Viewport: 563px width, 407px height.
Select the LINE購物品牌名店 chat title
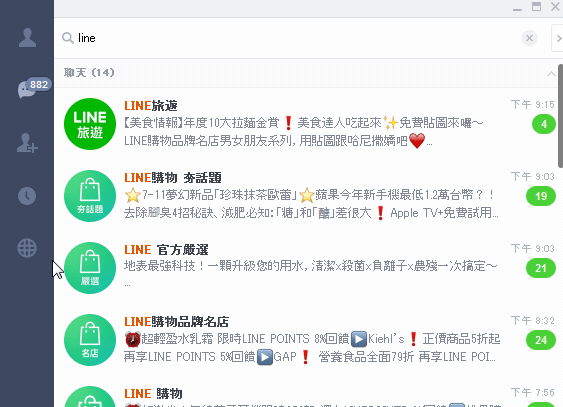coord(177,322)
